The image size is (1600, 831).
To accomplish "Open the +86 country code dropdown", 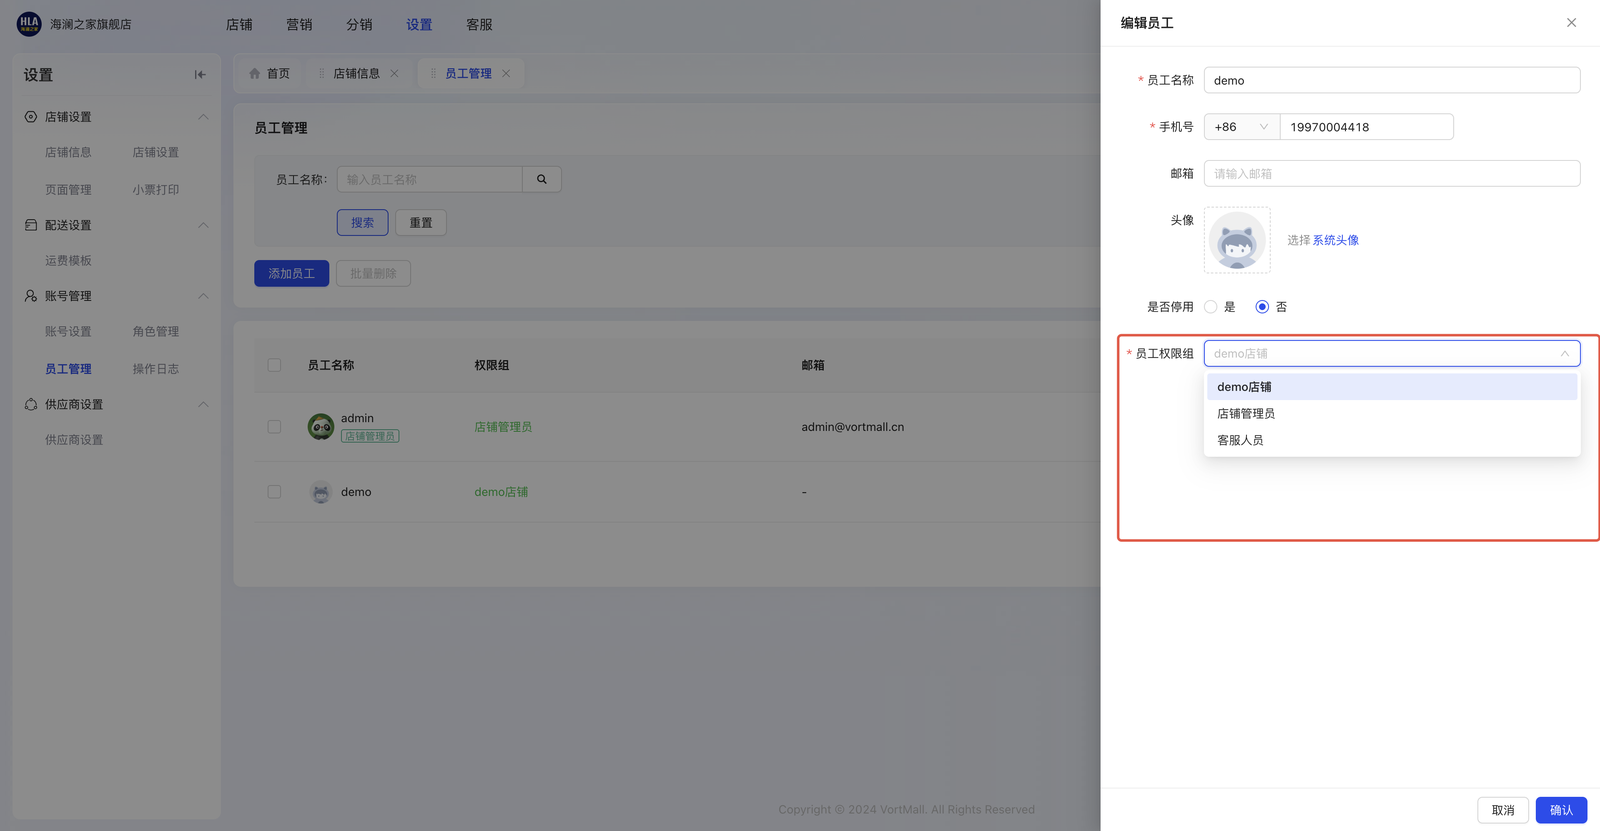I will [x=1241, y=127].
